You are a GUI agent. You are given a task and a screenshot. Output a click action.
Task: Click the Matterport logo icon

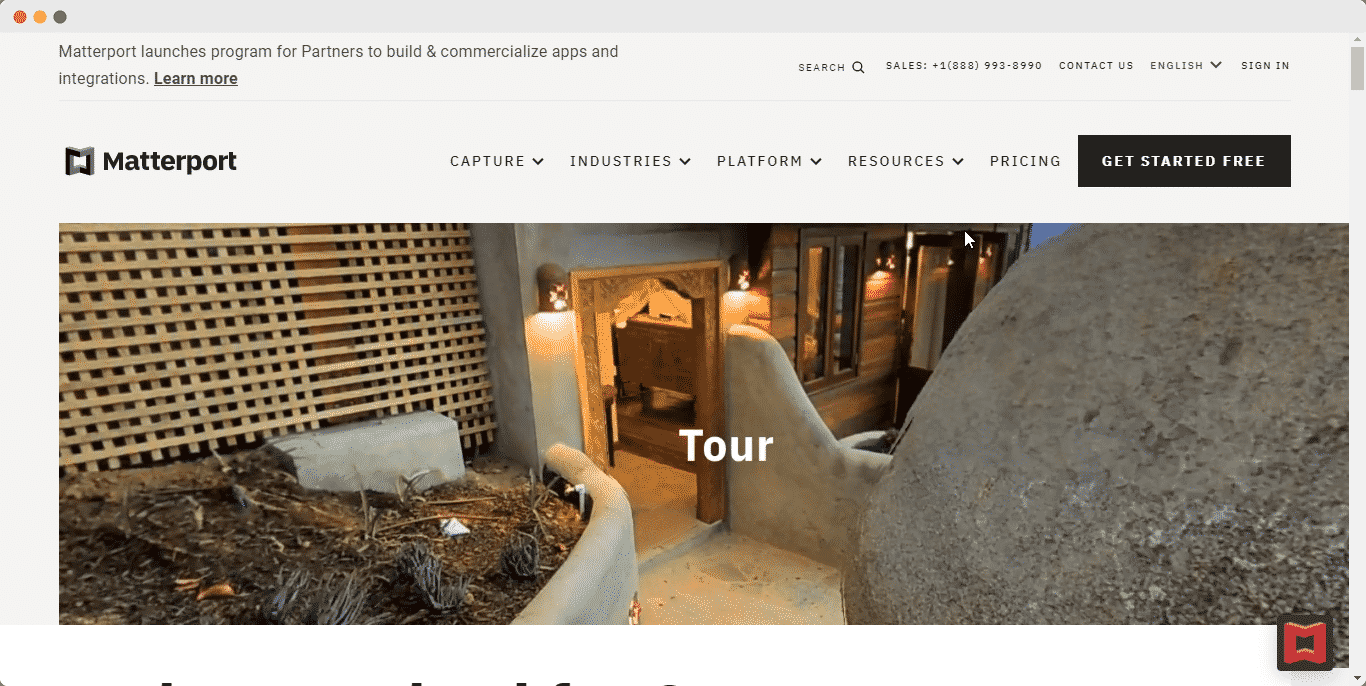[x=80, y=161]
